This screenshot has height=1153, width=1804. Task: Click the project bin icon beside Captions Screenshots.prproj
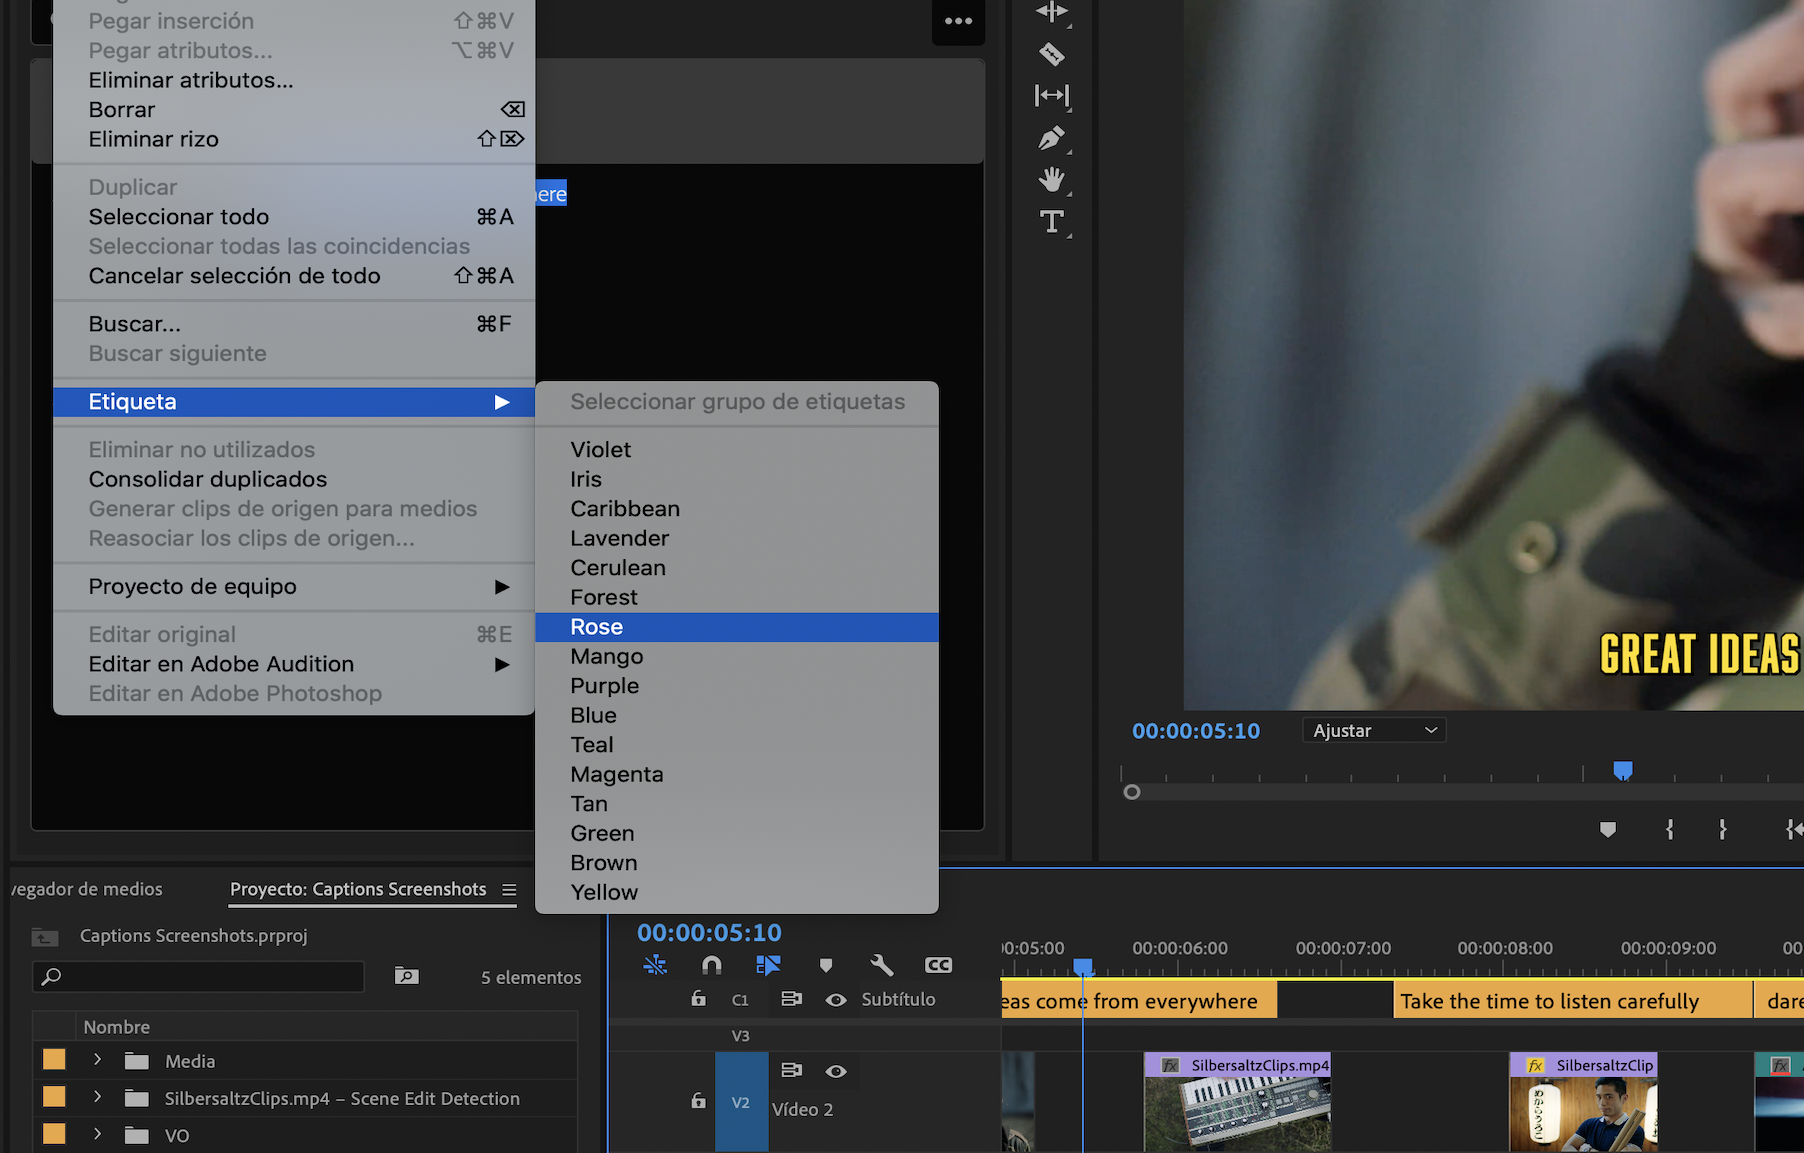pyautogui.click(x=45, y=936)
